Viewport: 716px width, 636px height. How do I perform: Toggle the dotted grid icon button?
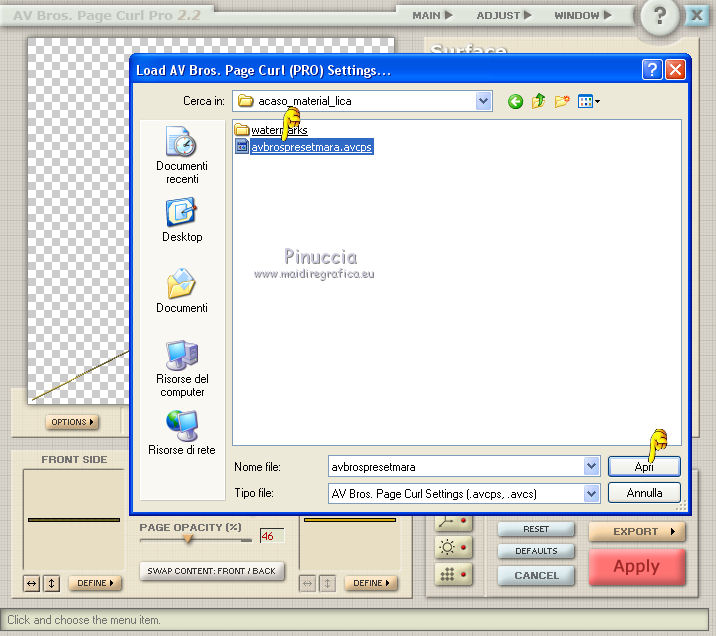(453, 574)
